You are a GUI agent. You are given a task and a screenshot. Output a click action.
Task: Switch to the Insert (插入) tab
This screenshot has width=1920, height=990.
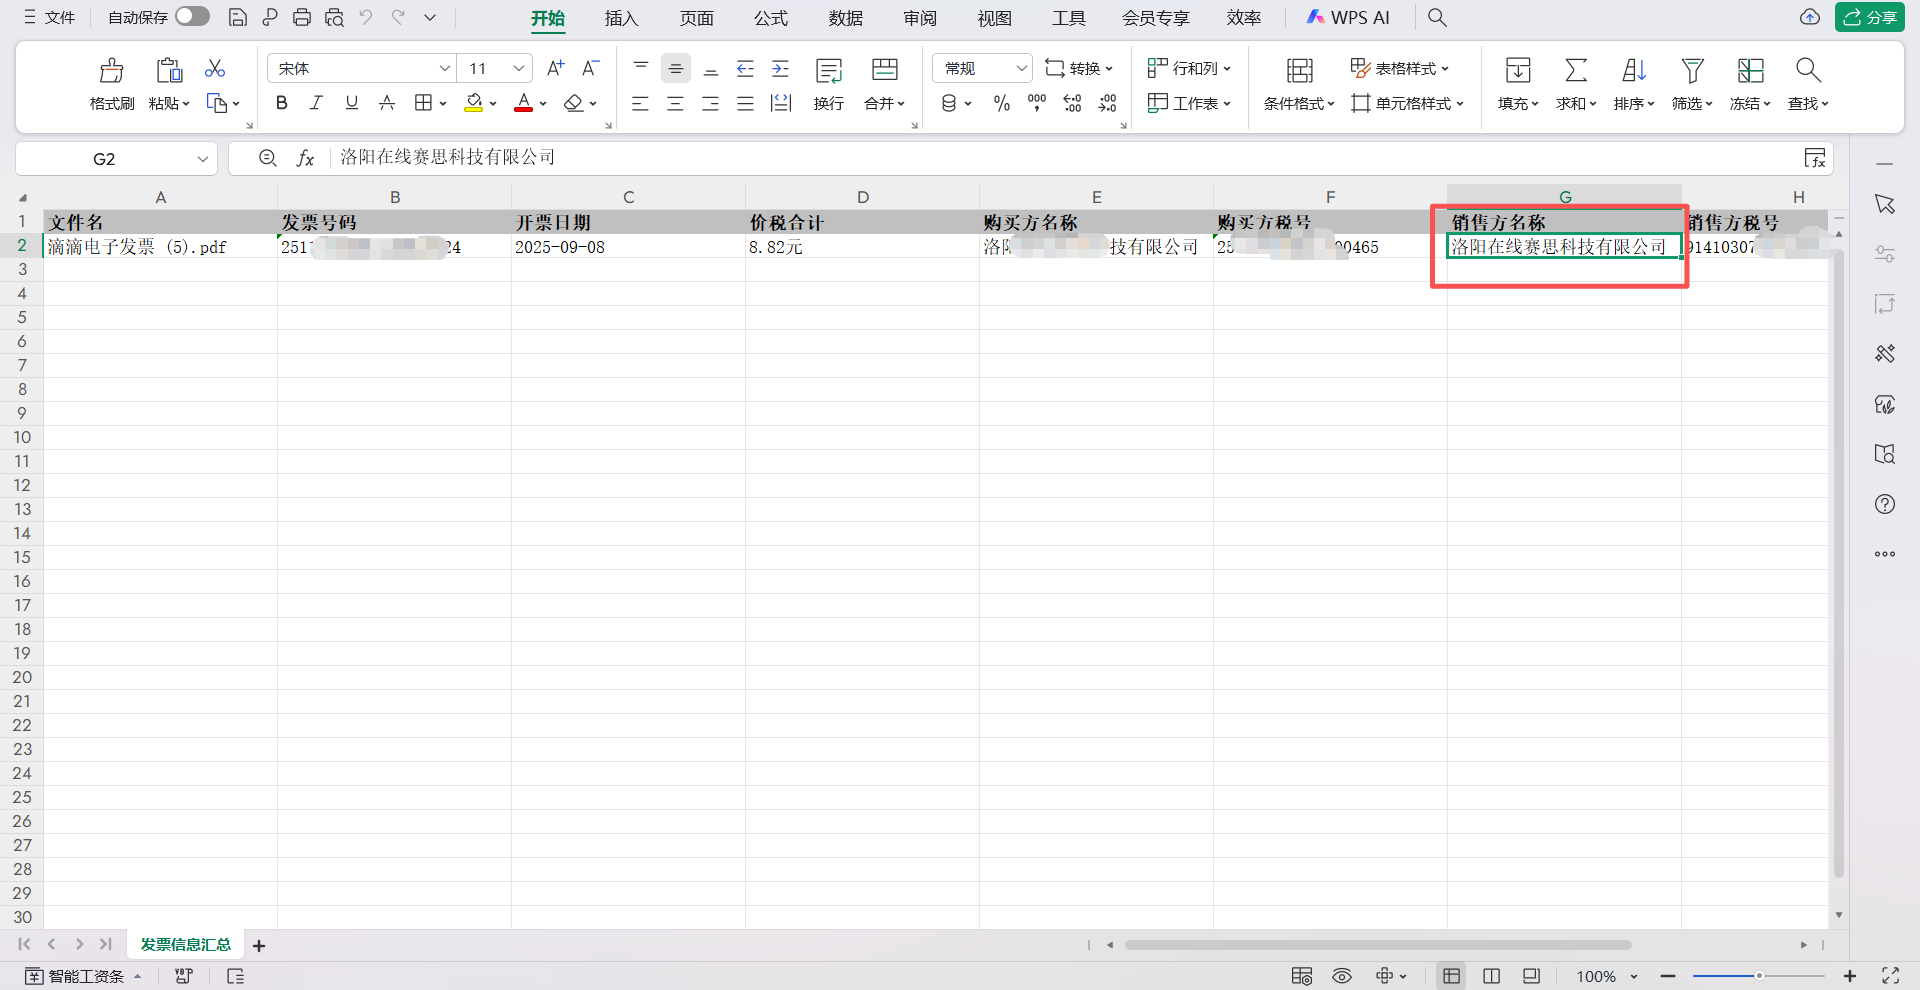[621, 18]
